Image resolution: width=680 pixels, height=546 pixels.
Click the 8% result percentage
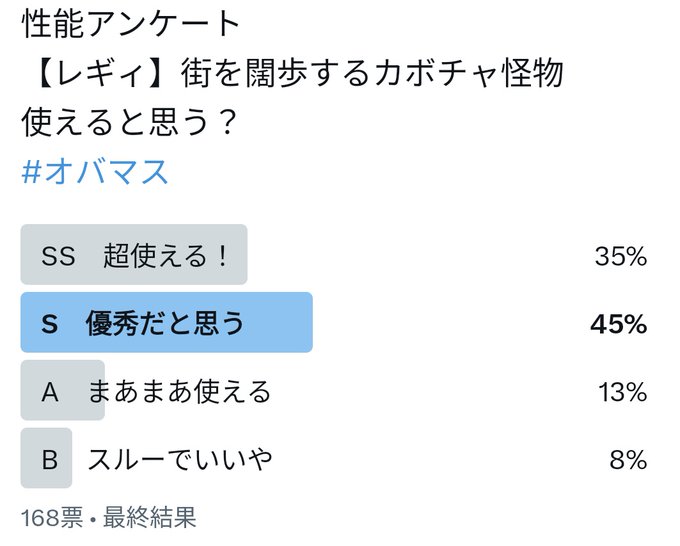click(628, 460)
